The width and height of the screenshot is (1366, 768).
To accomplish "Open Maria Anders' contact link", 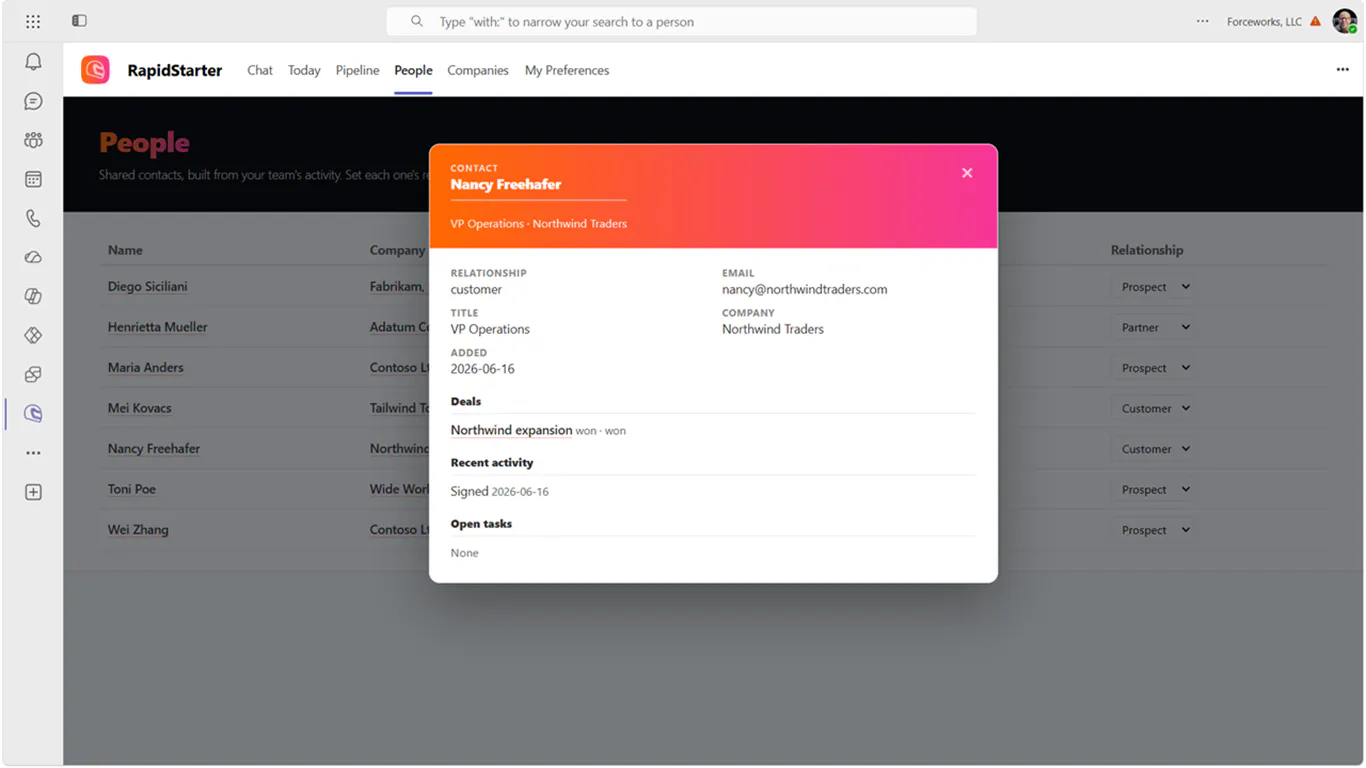I will (x=145, y=367).
